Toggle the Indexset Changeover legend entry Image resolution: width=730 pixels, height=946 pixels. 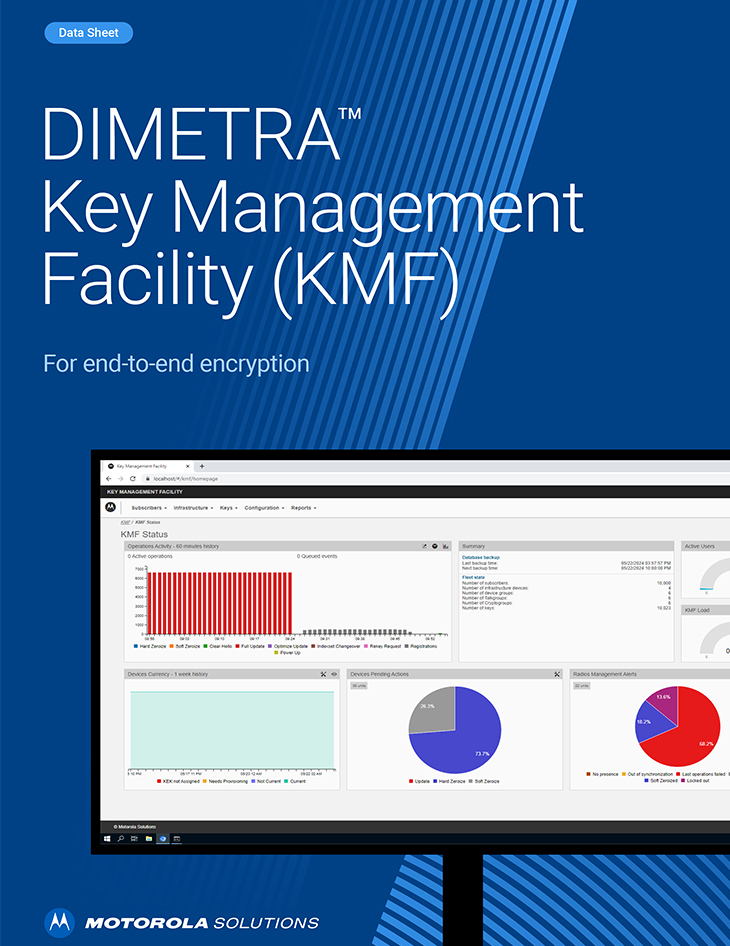click(335, 646)
